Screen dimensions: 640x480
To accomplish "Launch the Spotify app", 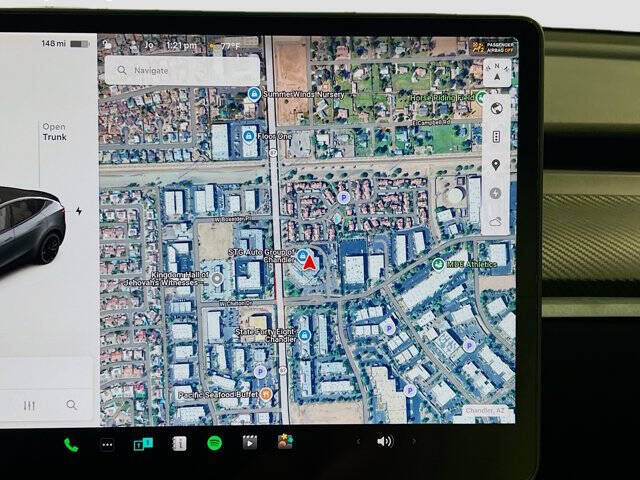I will point(215,443).
